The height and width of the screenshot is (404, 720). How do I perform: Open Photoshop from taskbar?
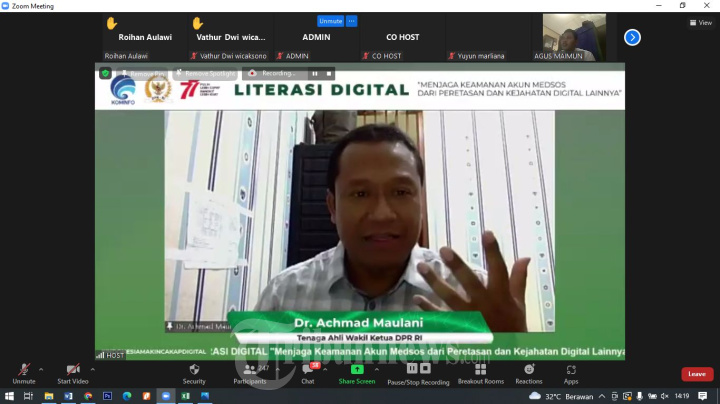107,396
